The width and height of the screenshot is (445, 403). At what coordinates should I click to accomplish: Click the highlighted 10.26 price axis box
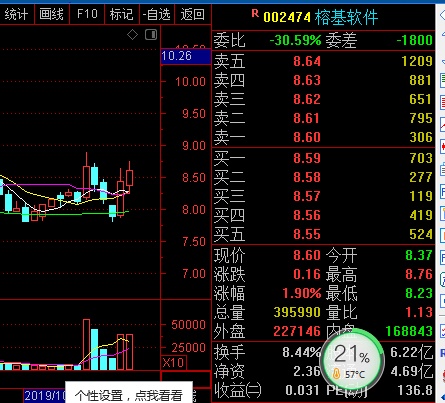click(186, 56)
